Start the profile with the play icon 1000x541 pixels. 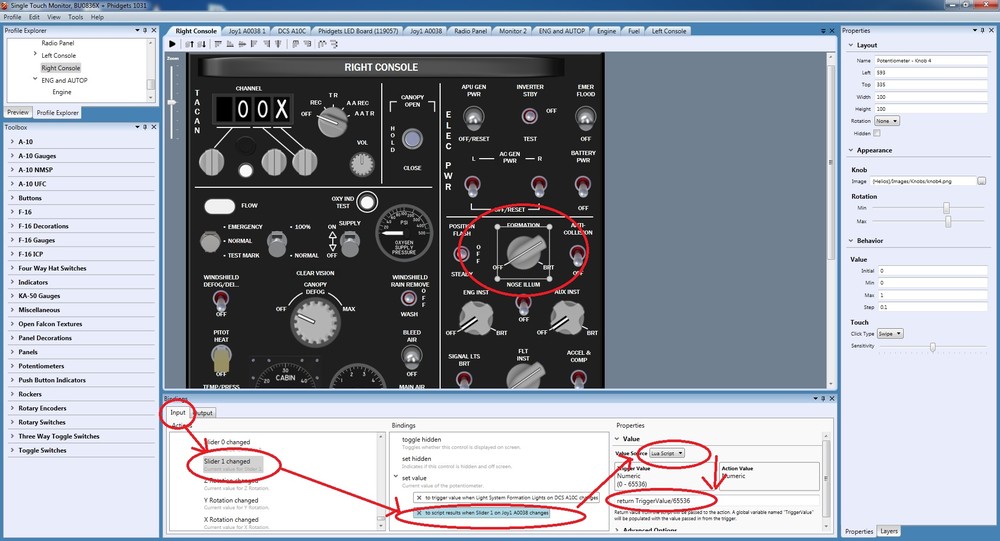(172, 44)
